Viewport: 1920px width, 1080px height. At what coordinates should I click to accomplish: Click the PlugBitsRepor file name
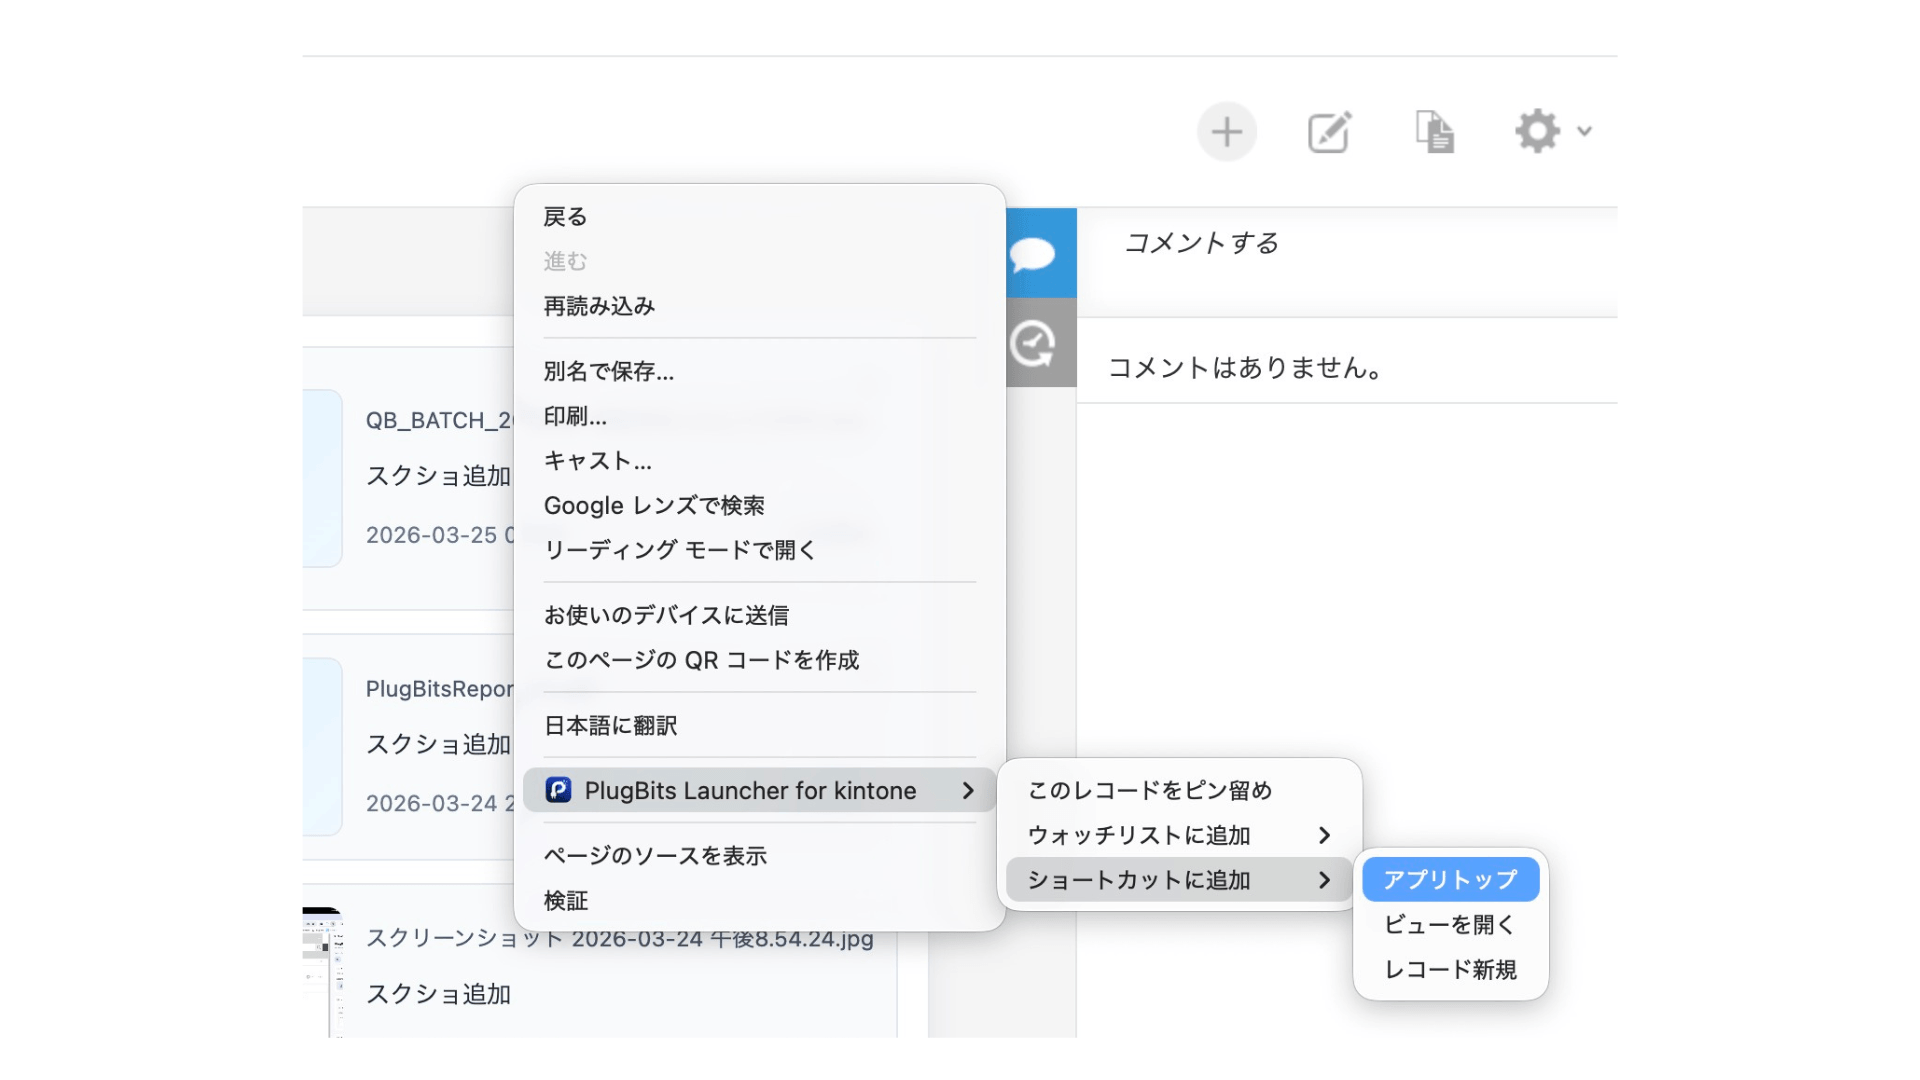439,689
